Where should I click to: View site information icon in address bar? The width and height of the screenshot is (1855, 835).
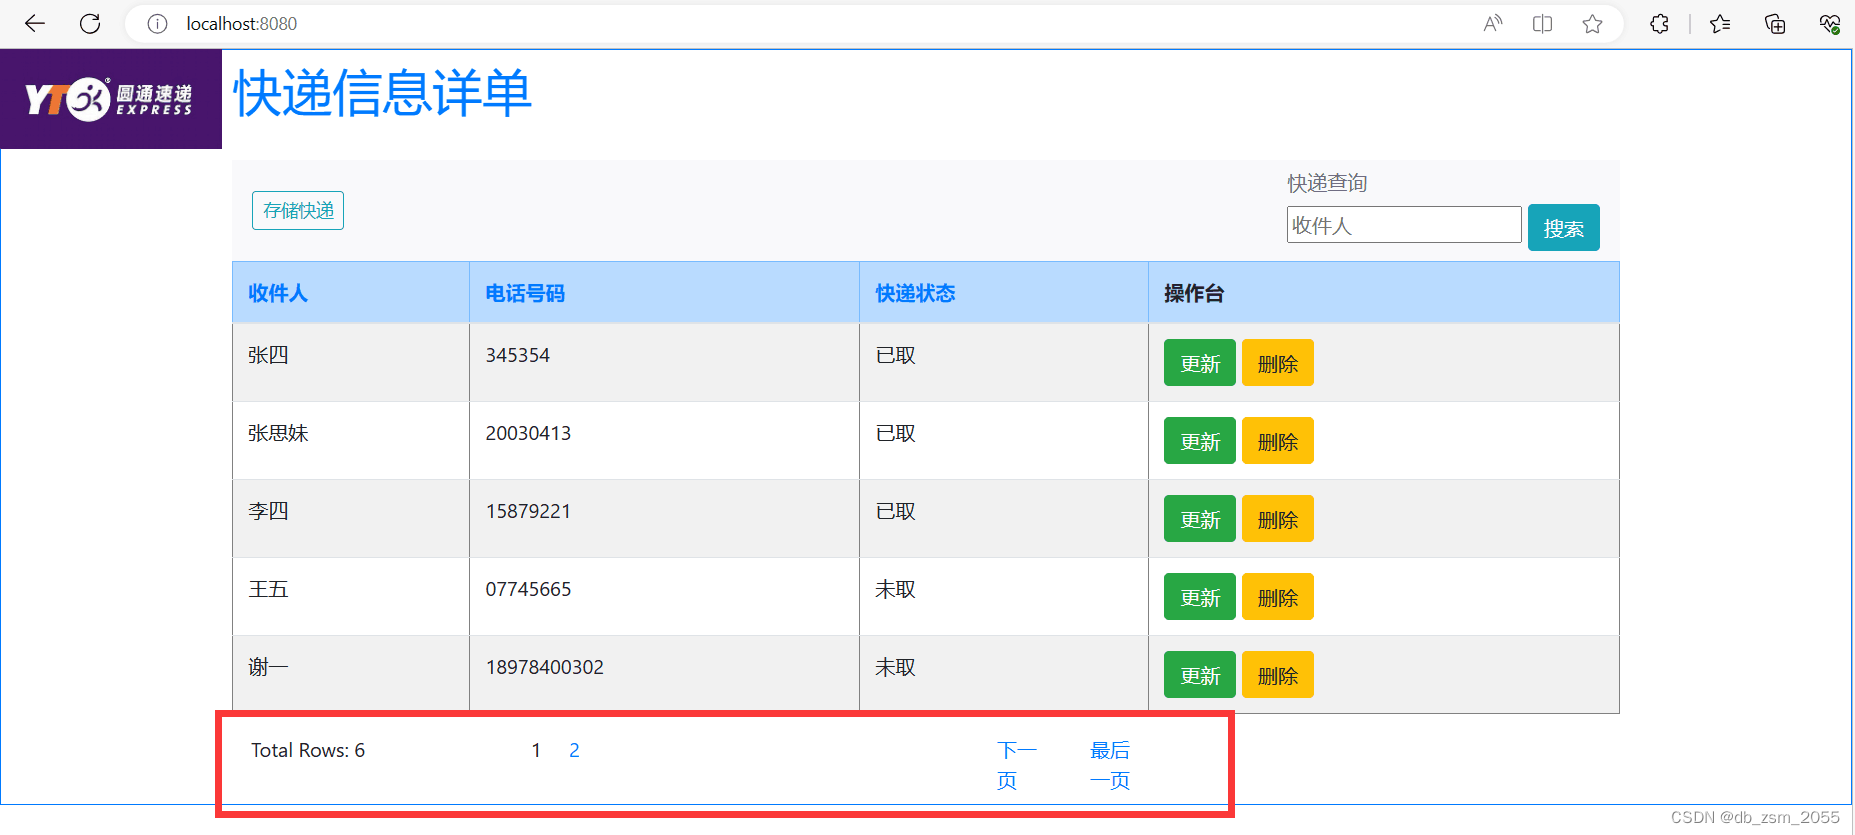pyautogui.click(x=157, y=24)
